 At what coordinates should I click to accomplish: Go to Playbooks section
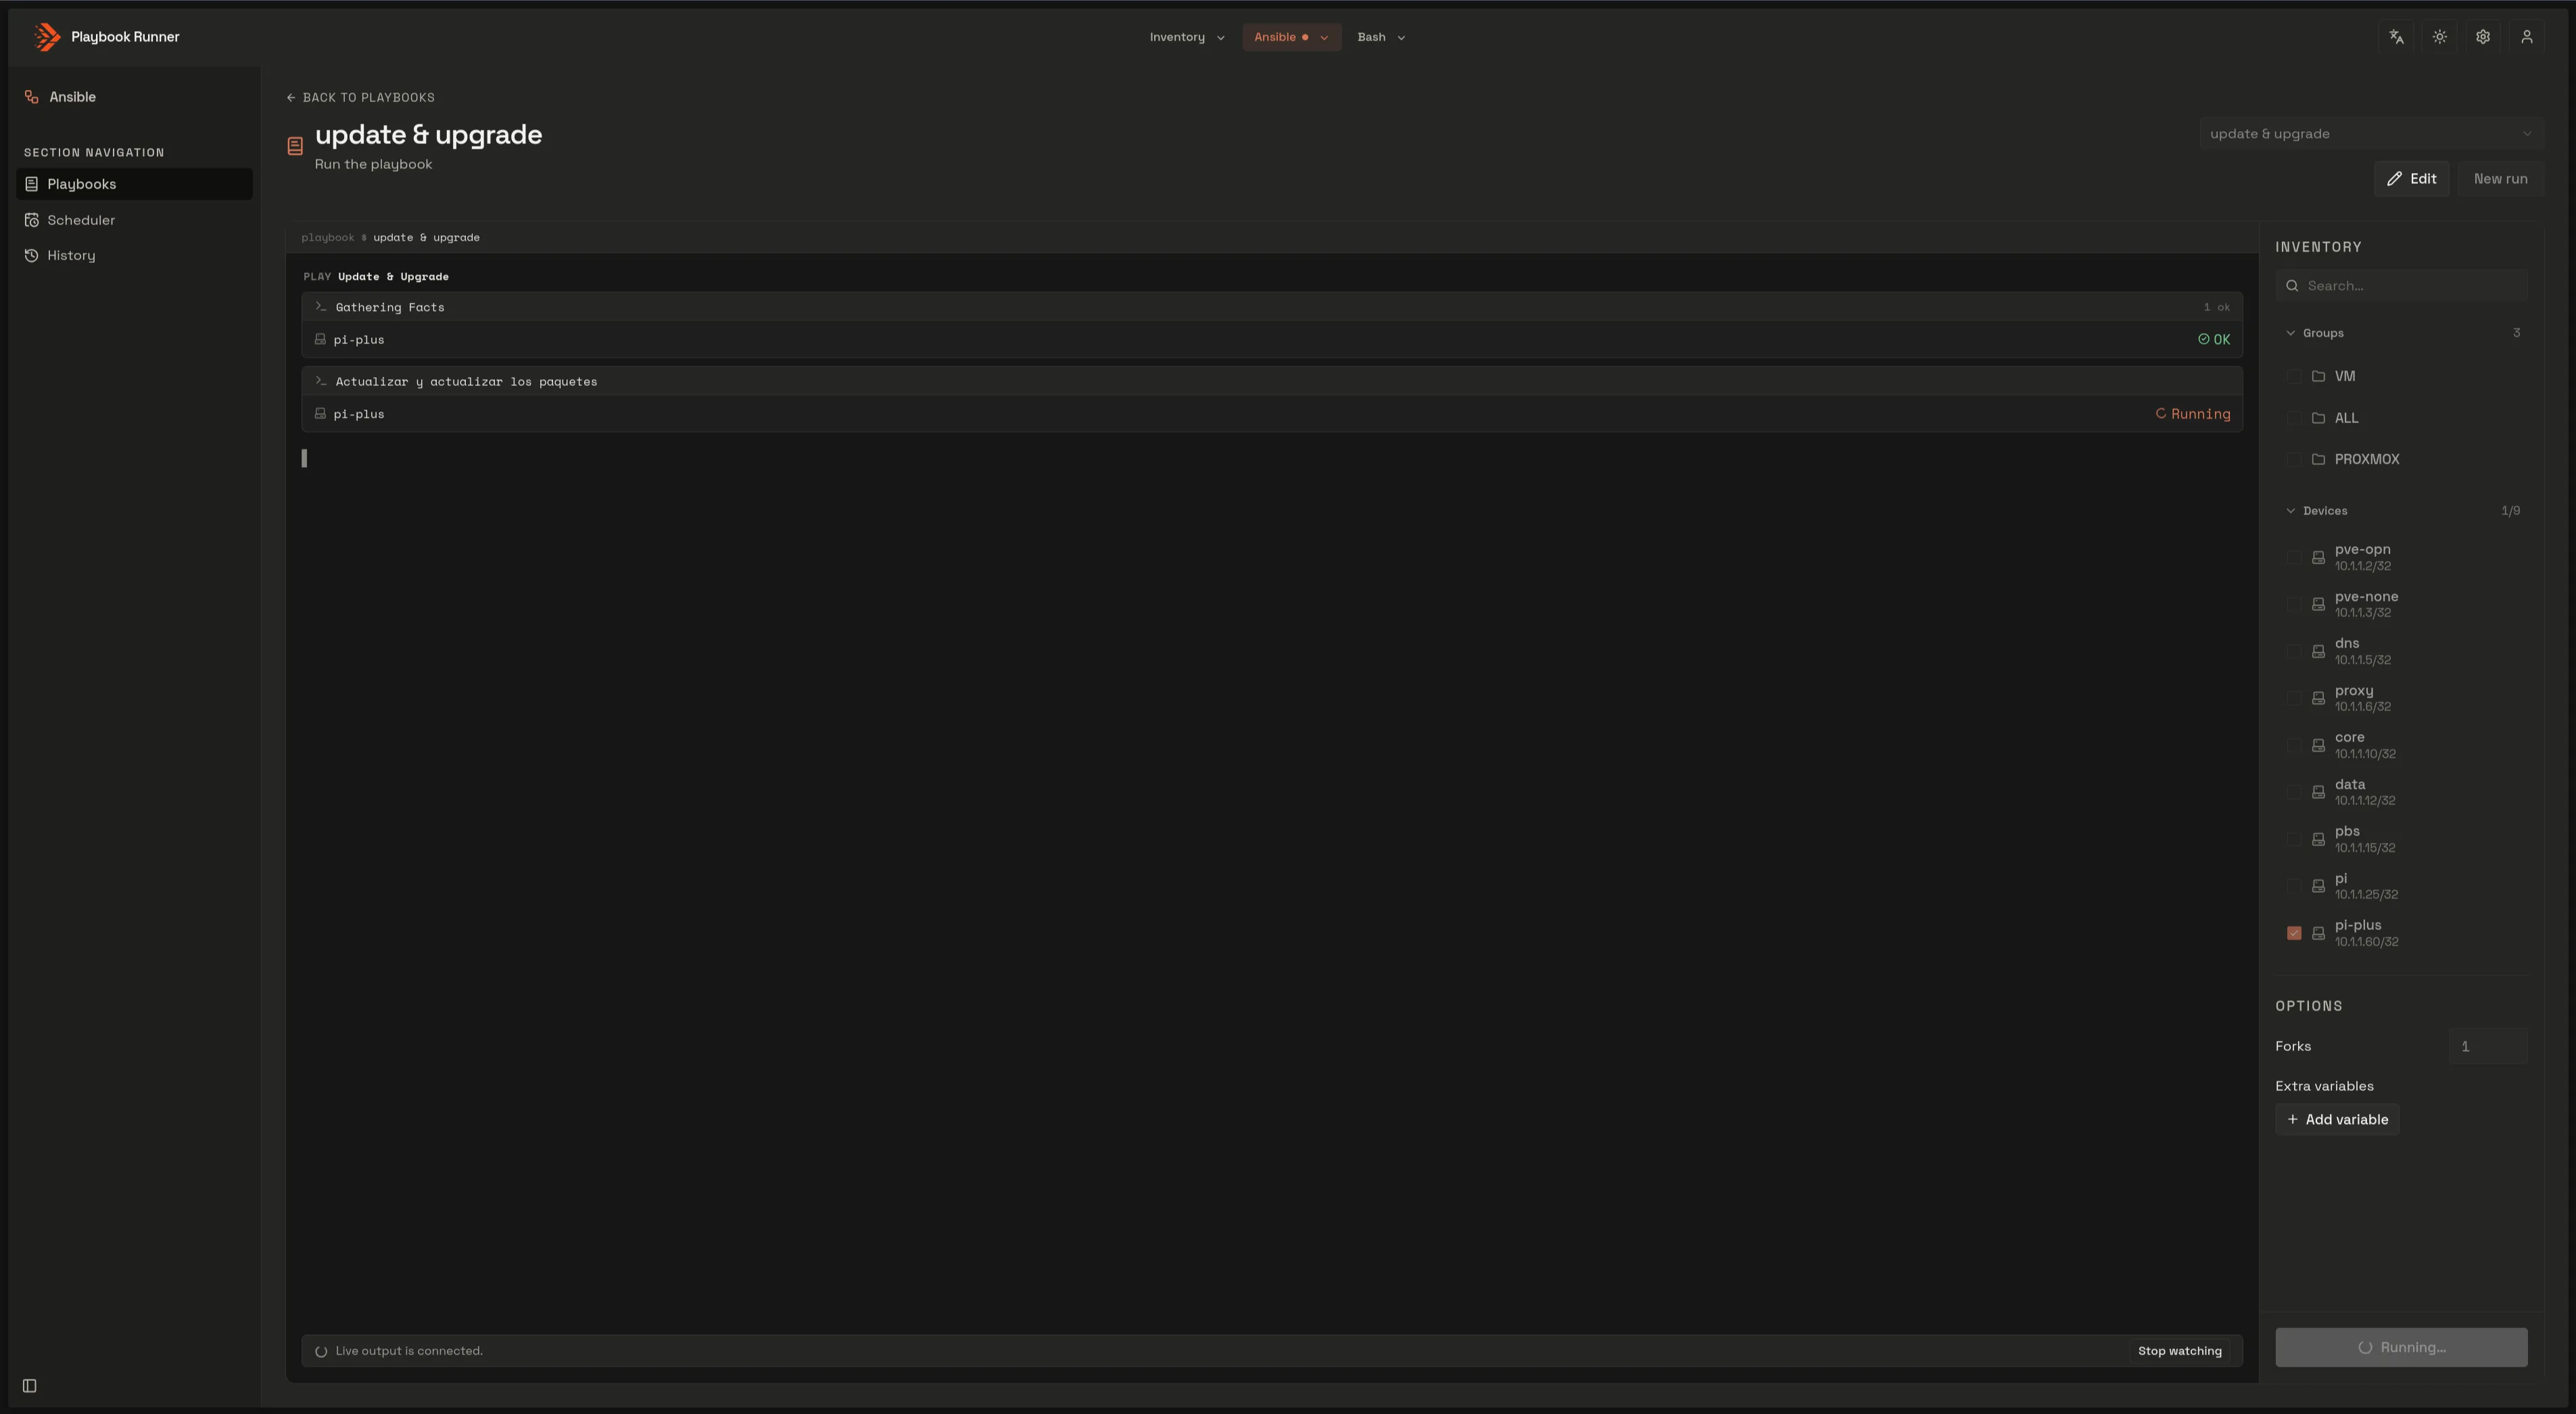click(x=134, y=184)
